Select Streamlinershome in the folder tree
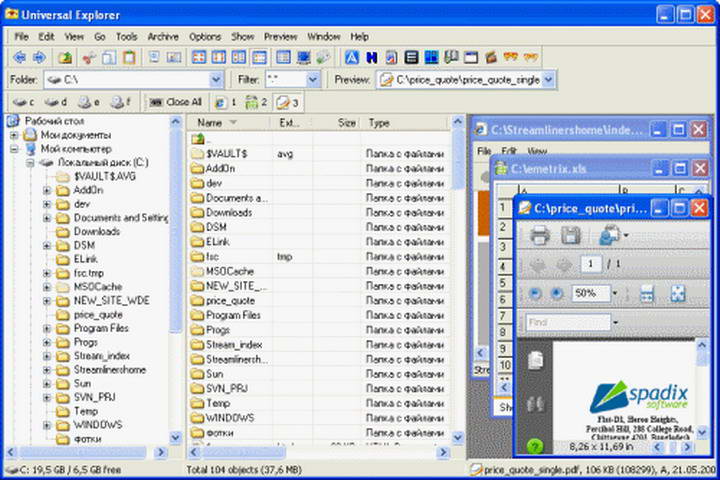Viewport: 720px width, 480px height. coord(110,370)
